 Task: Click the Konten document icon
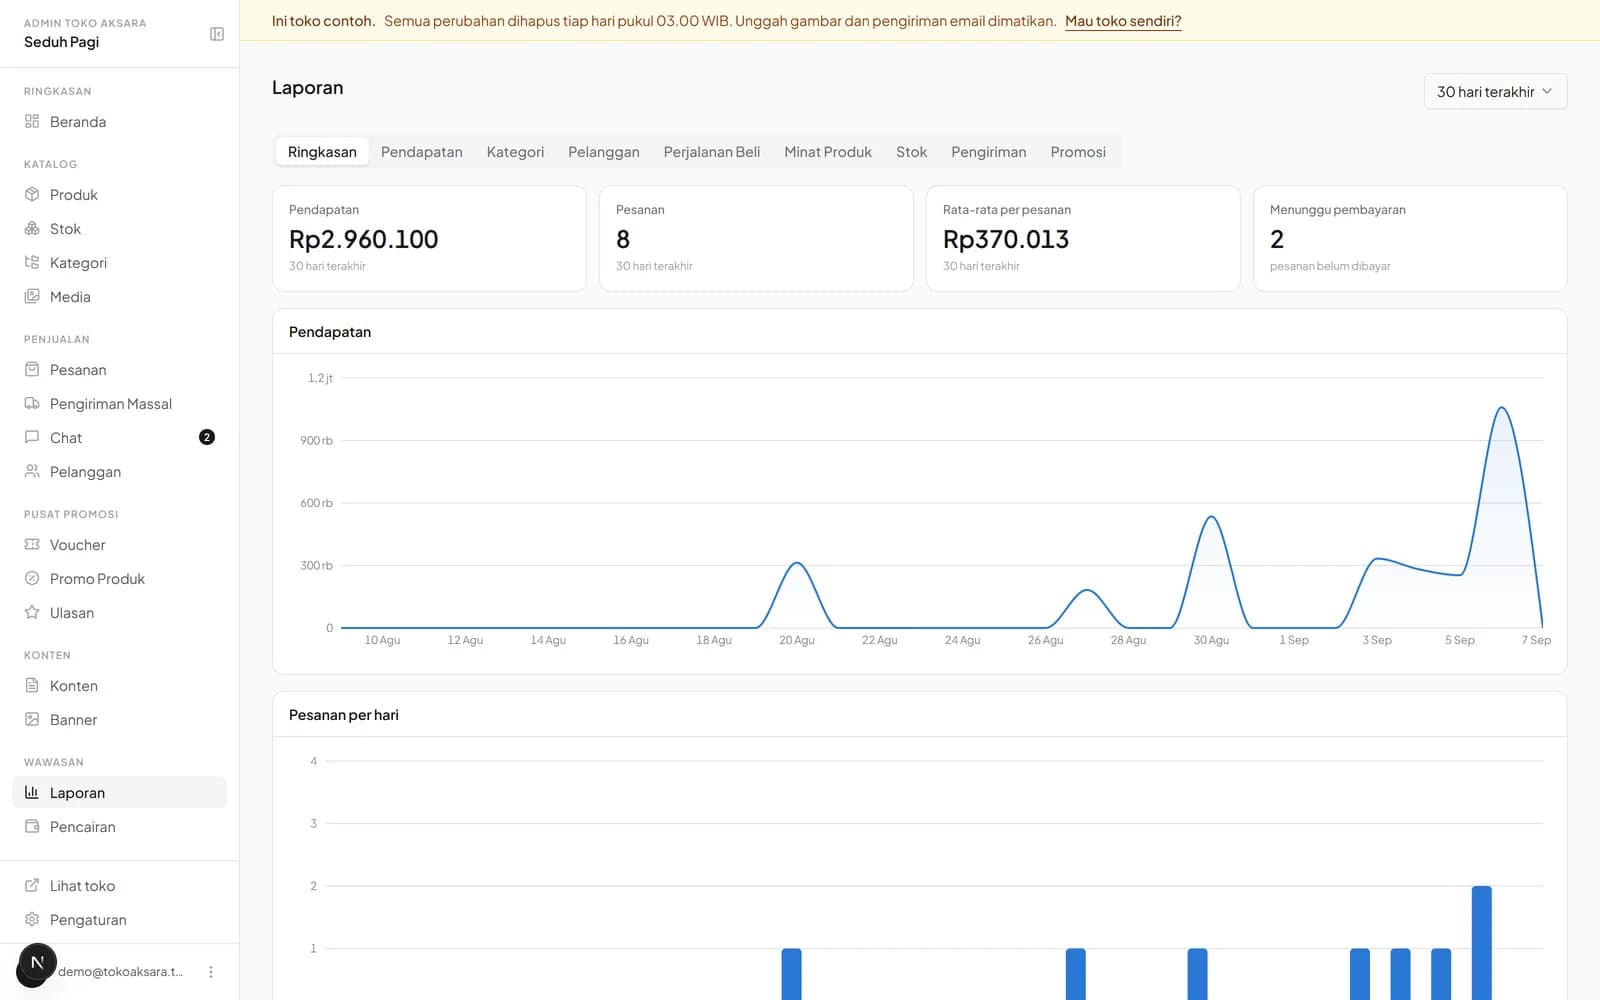[x=32, y=685]
